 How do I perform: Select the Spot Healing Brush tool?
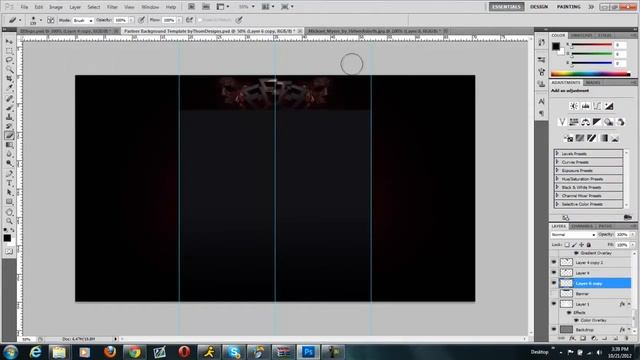click(x=9, y=99)
